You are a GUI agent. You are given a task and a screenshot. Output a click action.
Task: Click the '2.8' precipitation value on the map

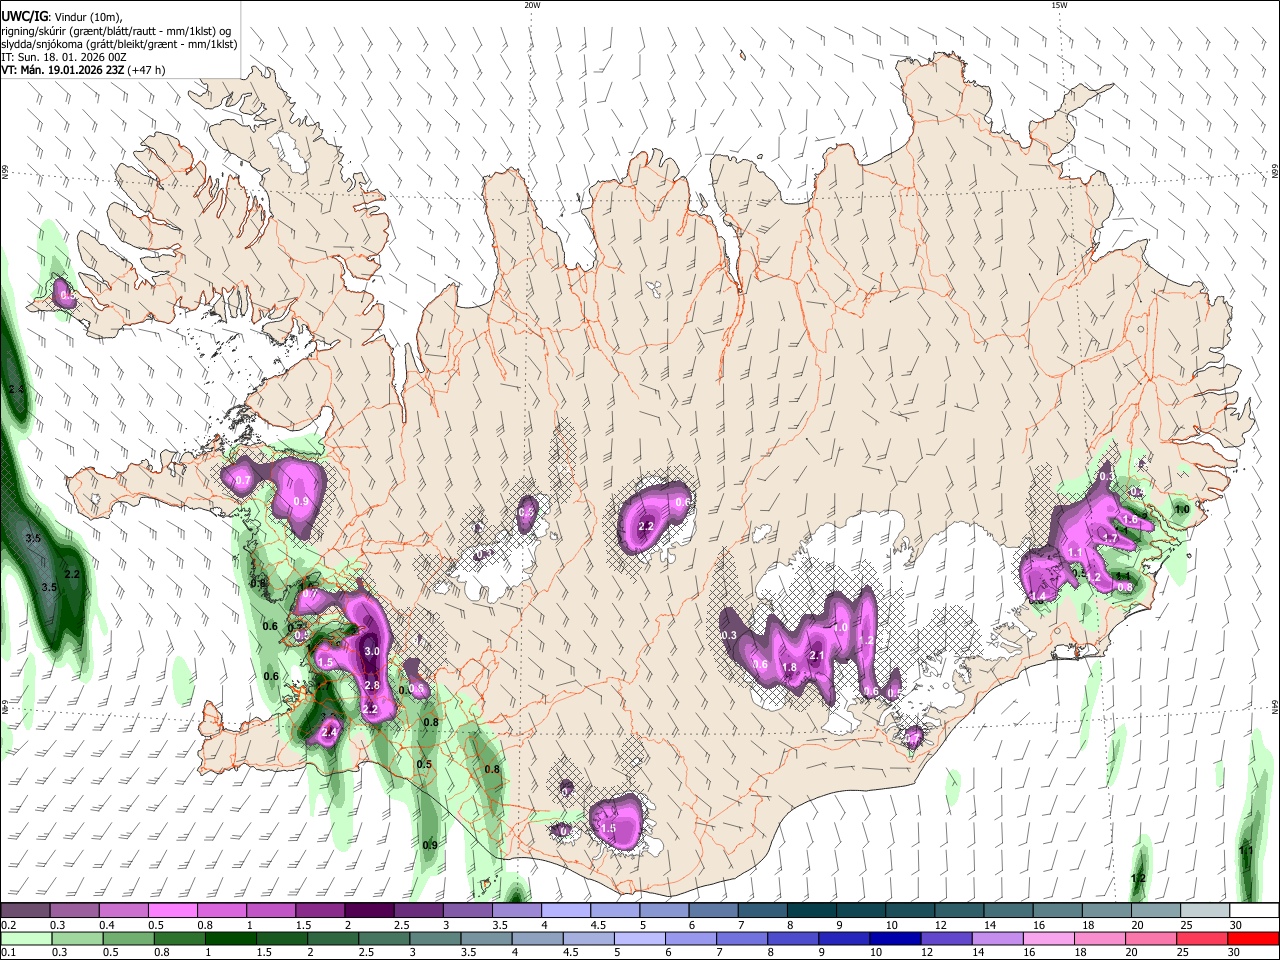coord(373,685)
